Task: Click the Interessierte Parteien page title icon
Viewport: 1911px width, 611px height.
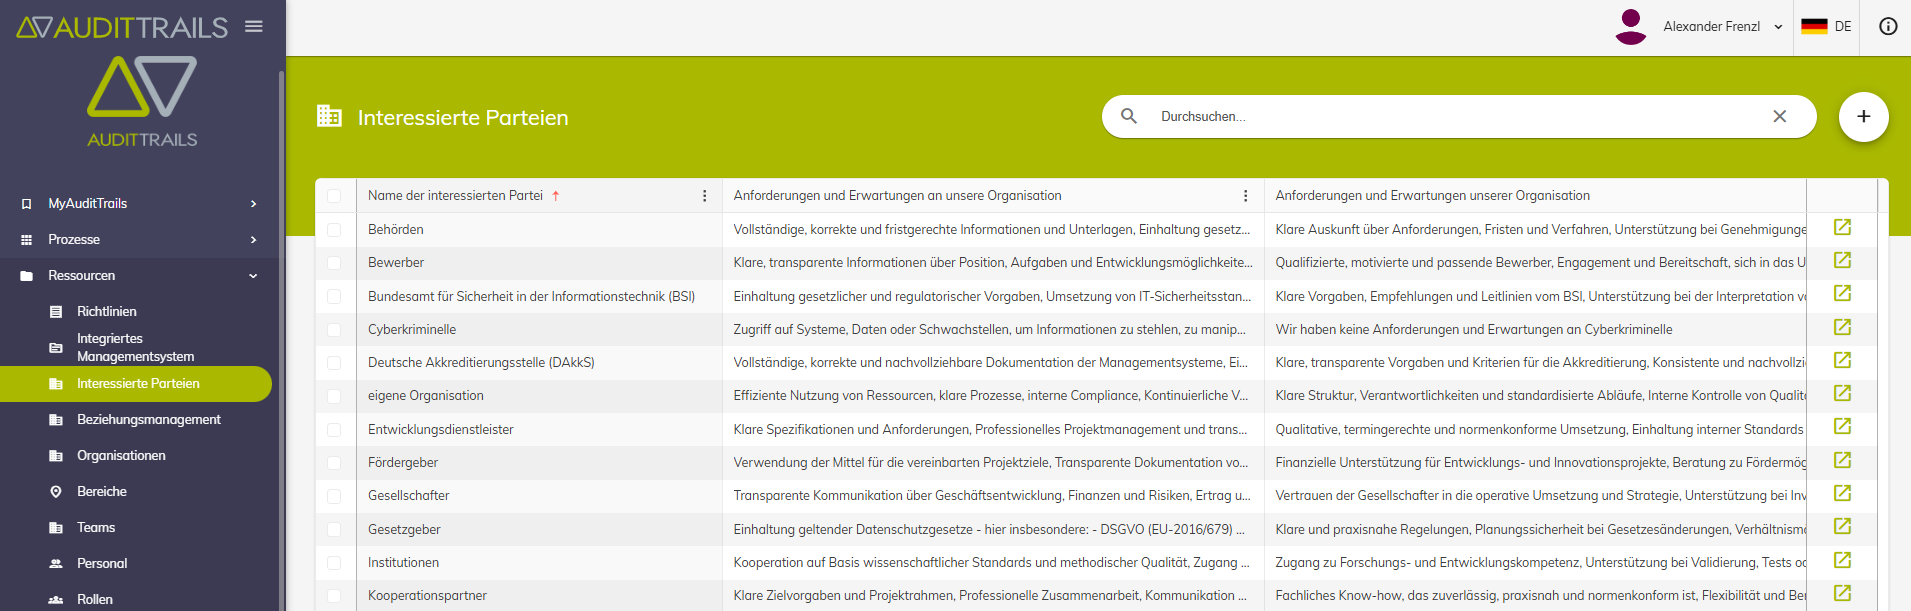Action: [329, 116]
